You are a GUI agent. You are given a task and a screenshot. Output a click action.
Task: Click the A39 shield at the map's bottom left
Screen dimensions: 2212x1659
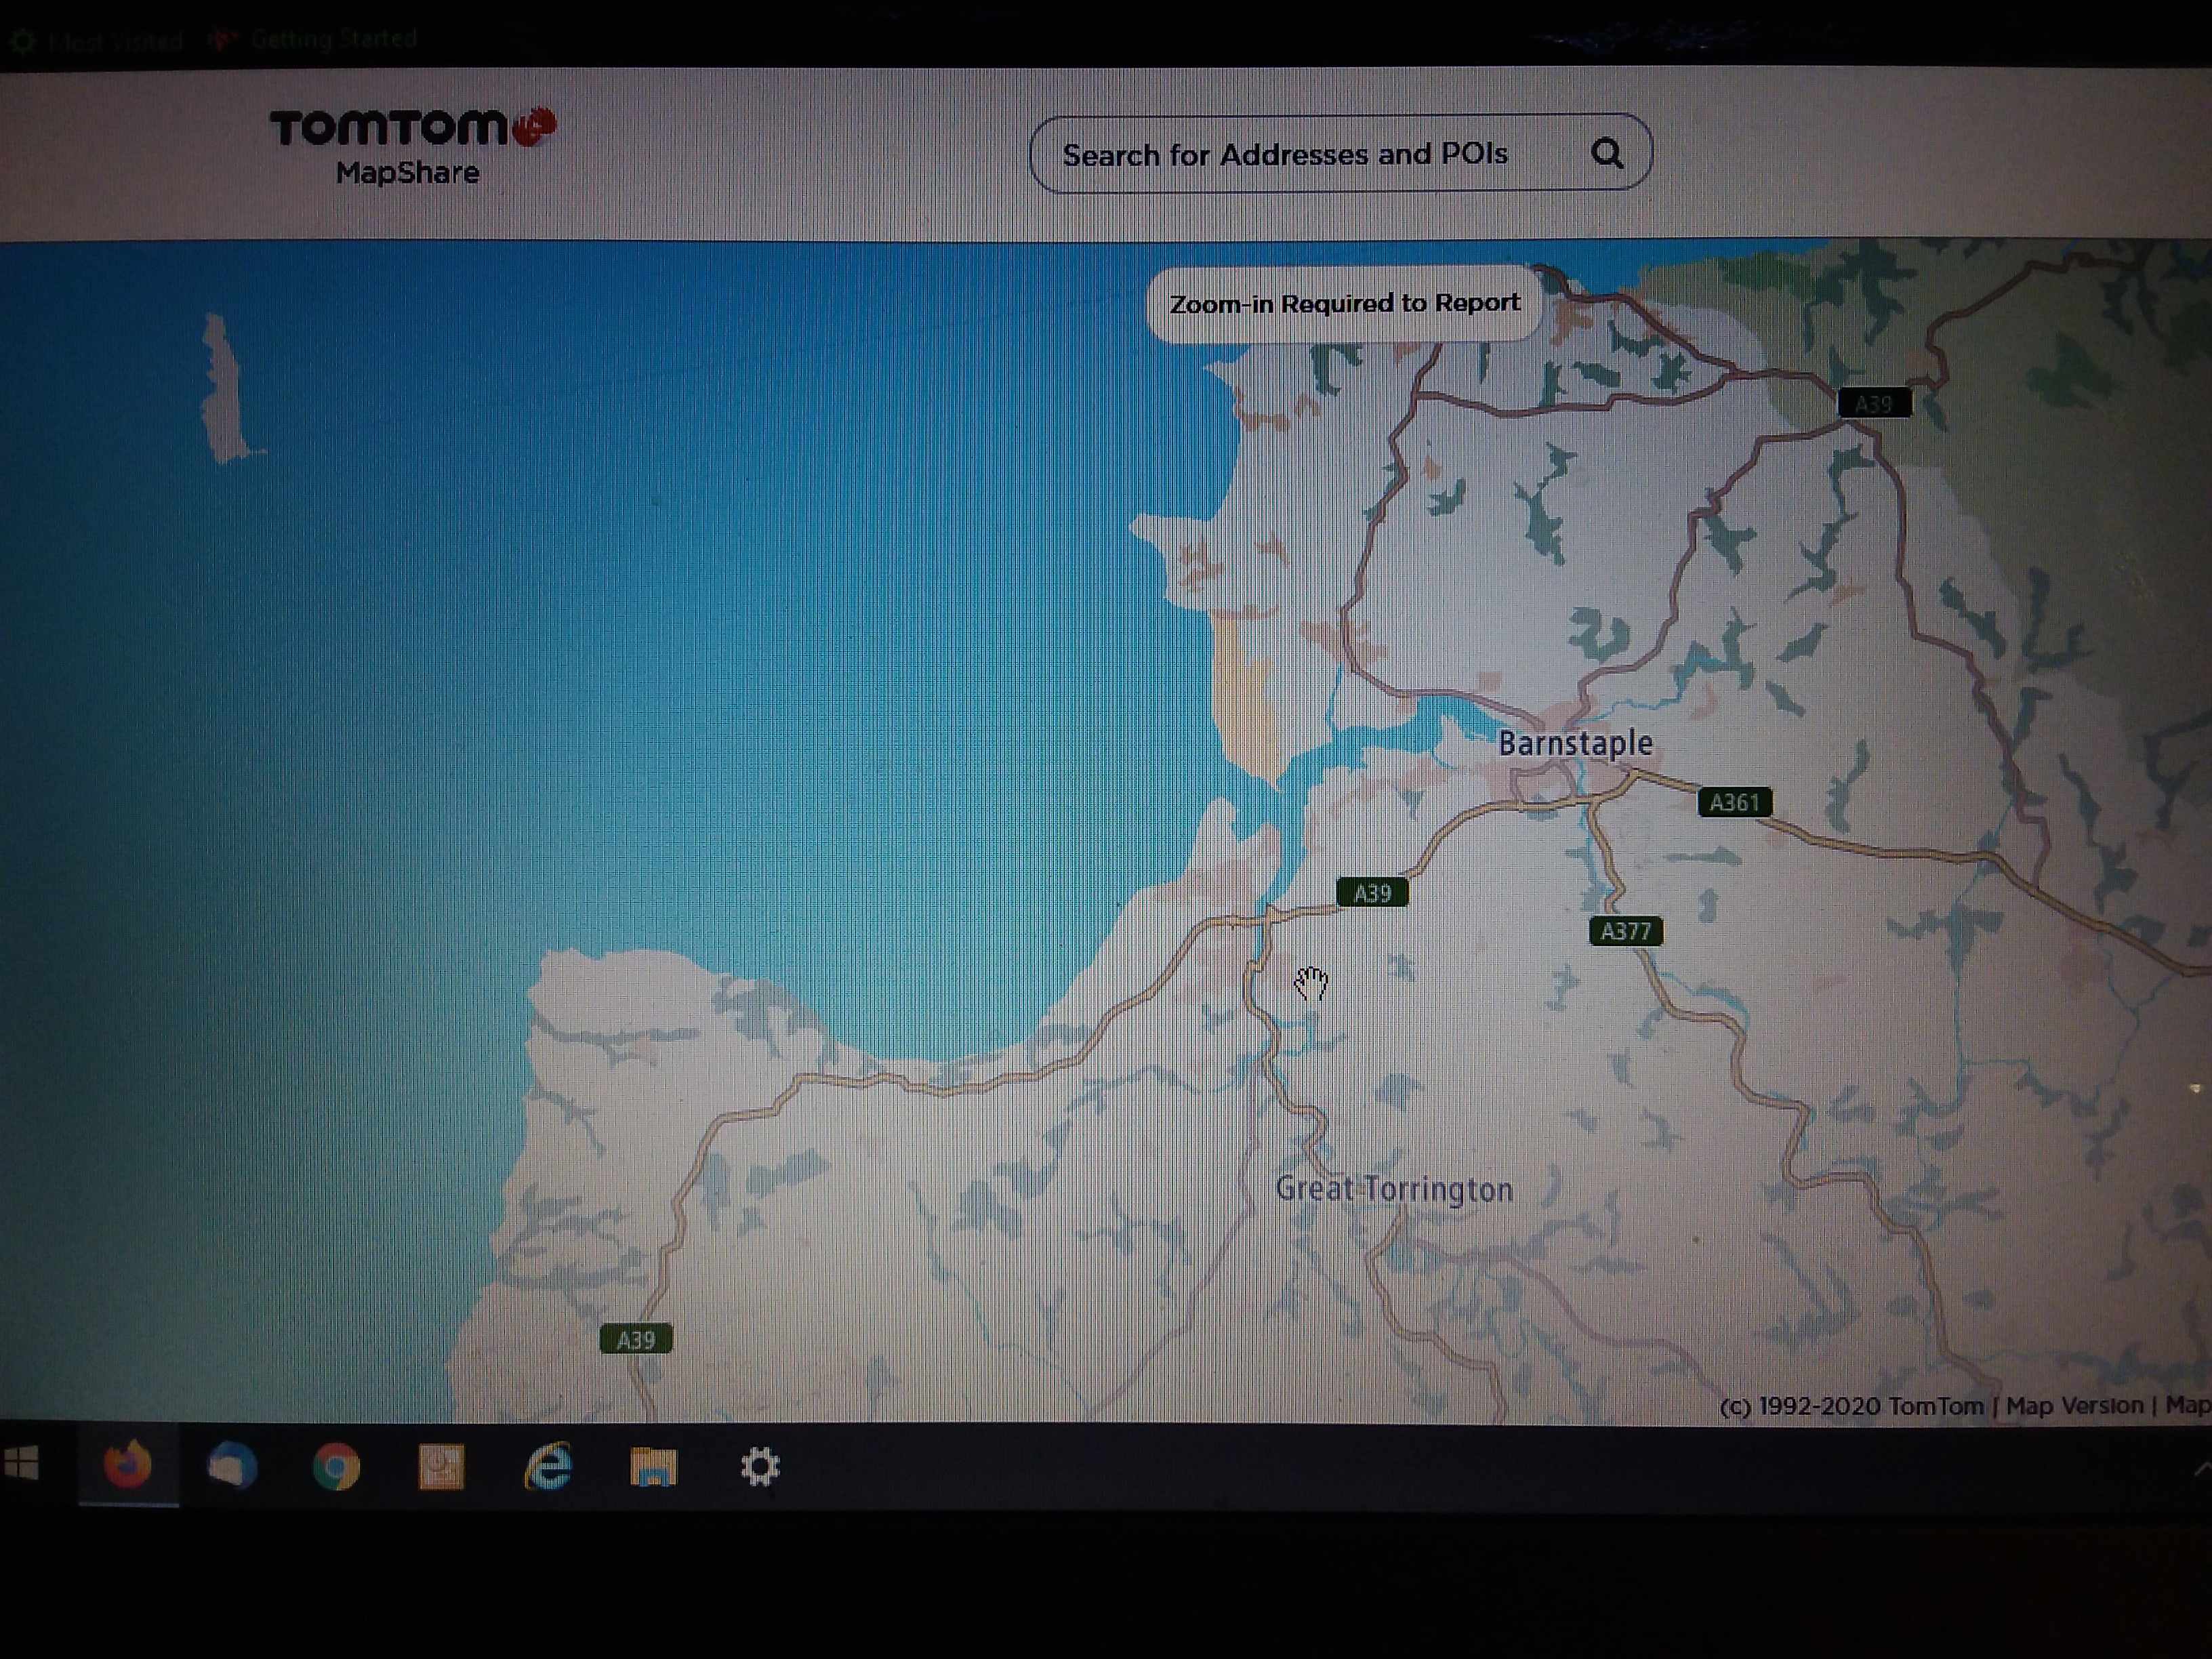[x=636, y=1339]
